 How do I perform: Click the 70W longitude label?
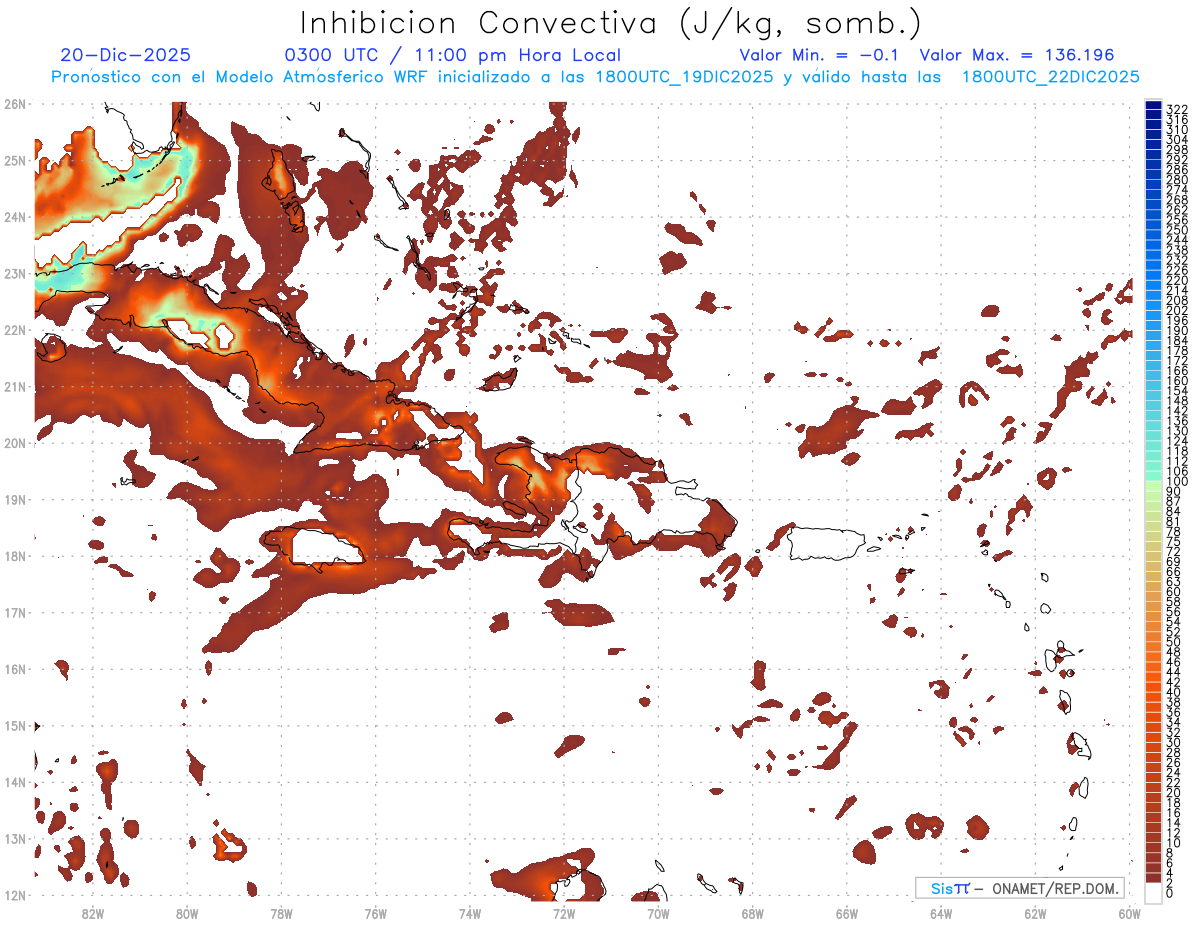tap(658, 913)
